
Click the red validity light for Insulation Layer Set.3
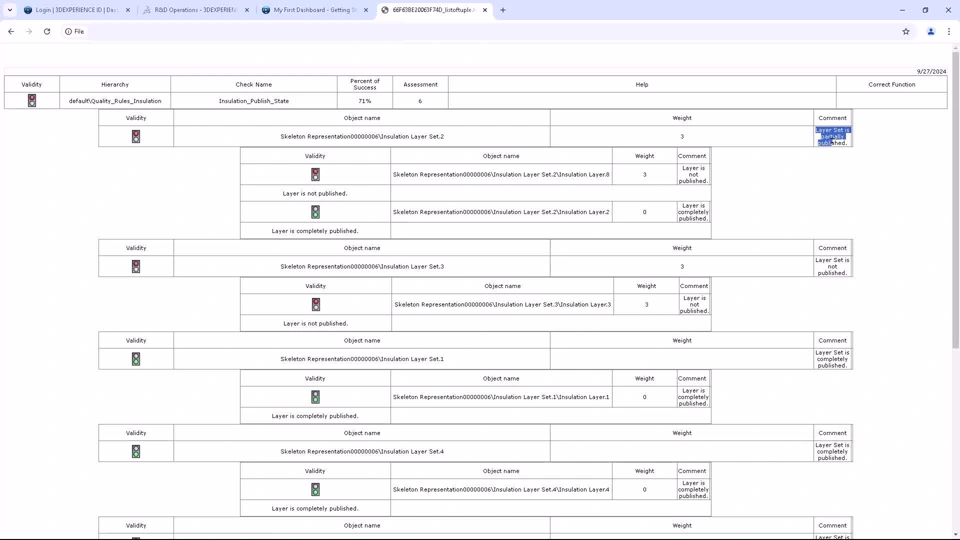point(136,266)
